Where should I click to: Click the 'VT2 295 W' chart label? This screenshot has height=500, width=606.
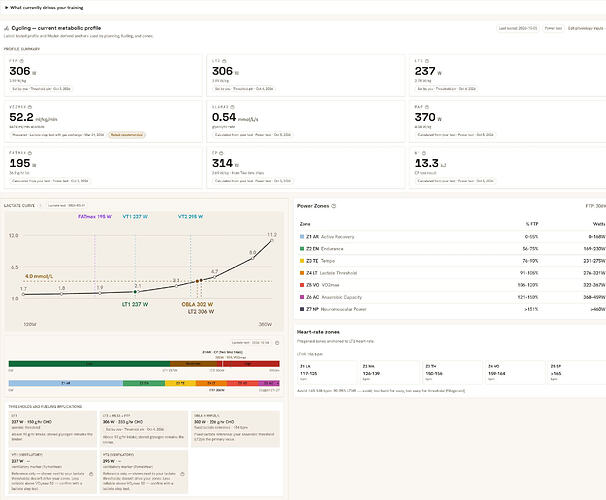(190, 217)
